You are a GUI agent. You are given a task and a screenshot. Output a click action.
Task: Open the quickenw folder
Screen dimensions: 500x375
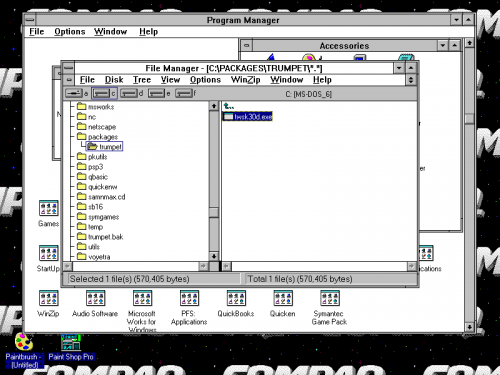pos(97,187)
